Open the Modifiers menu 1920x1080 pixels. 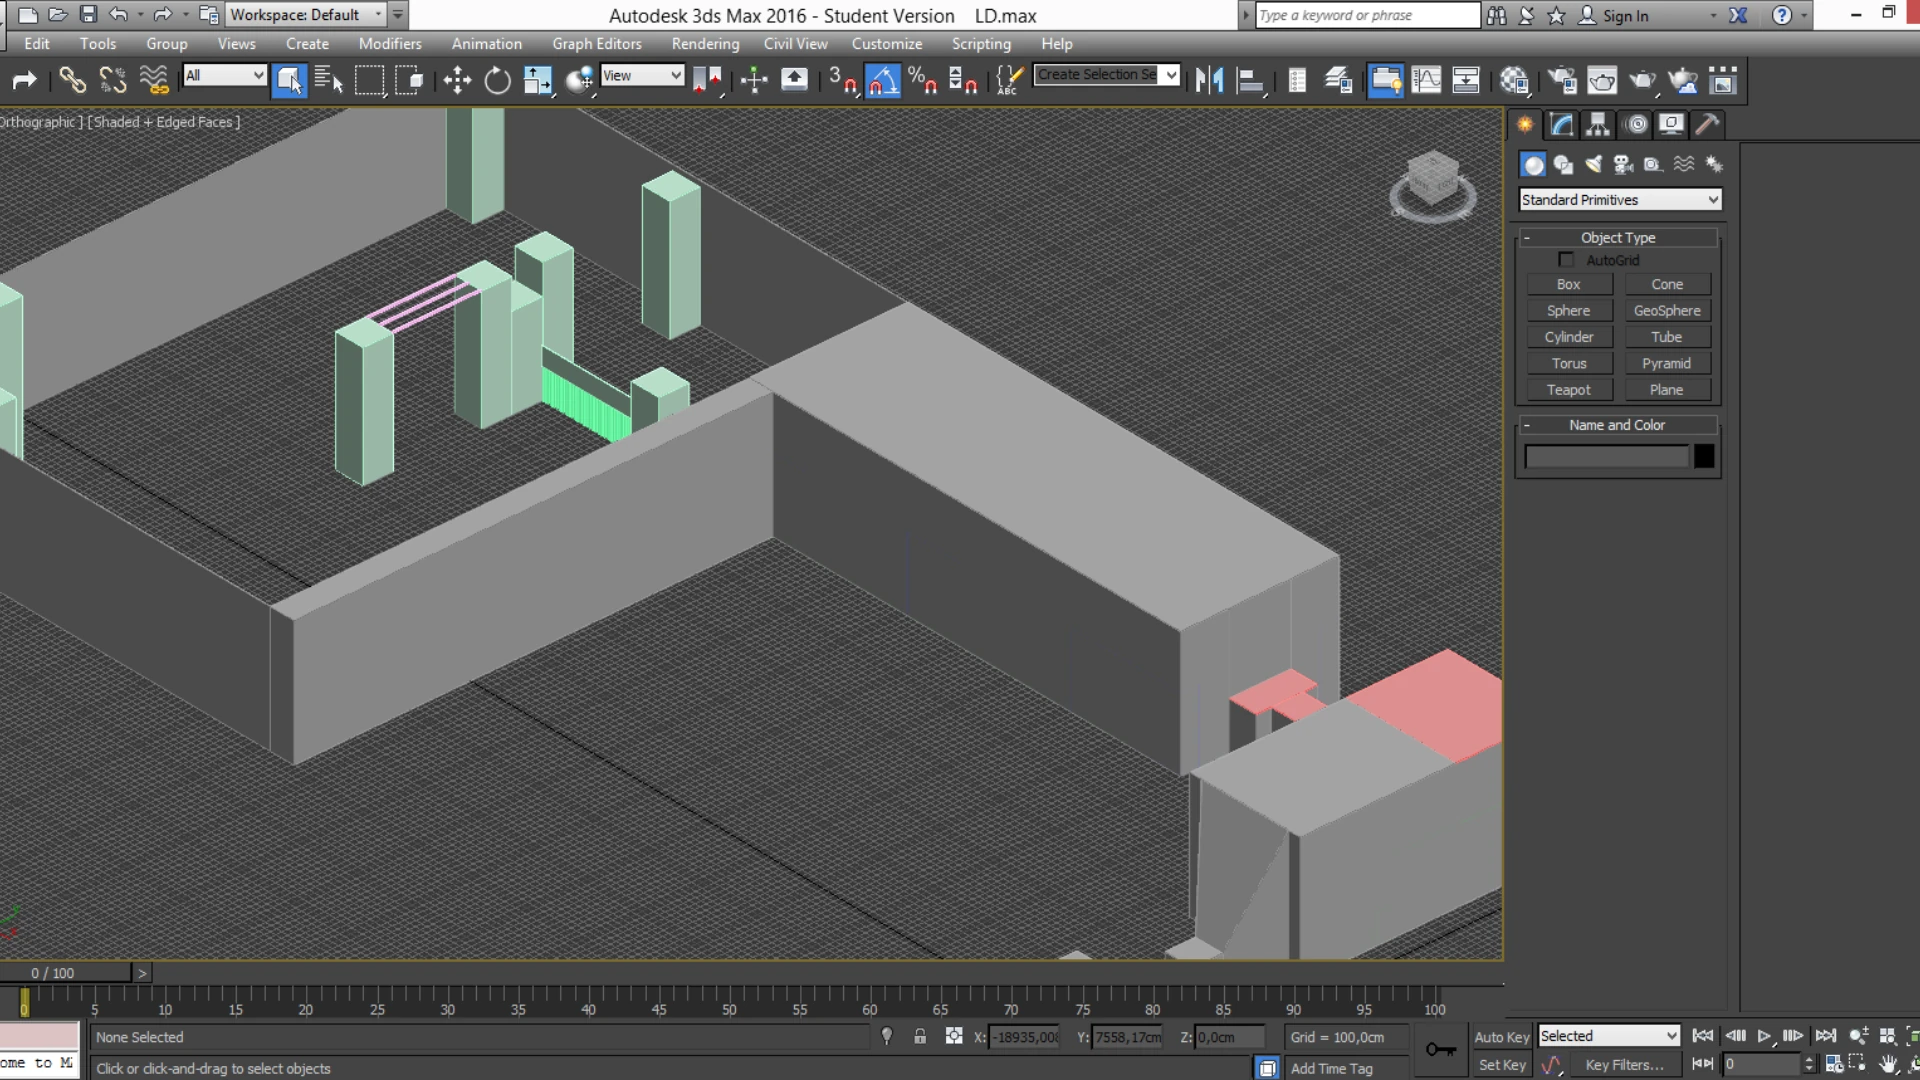tap(390, 44)
